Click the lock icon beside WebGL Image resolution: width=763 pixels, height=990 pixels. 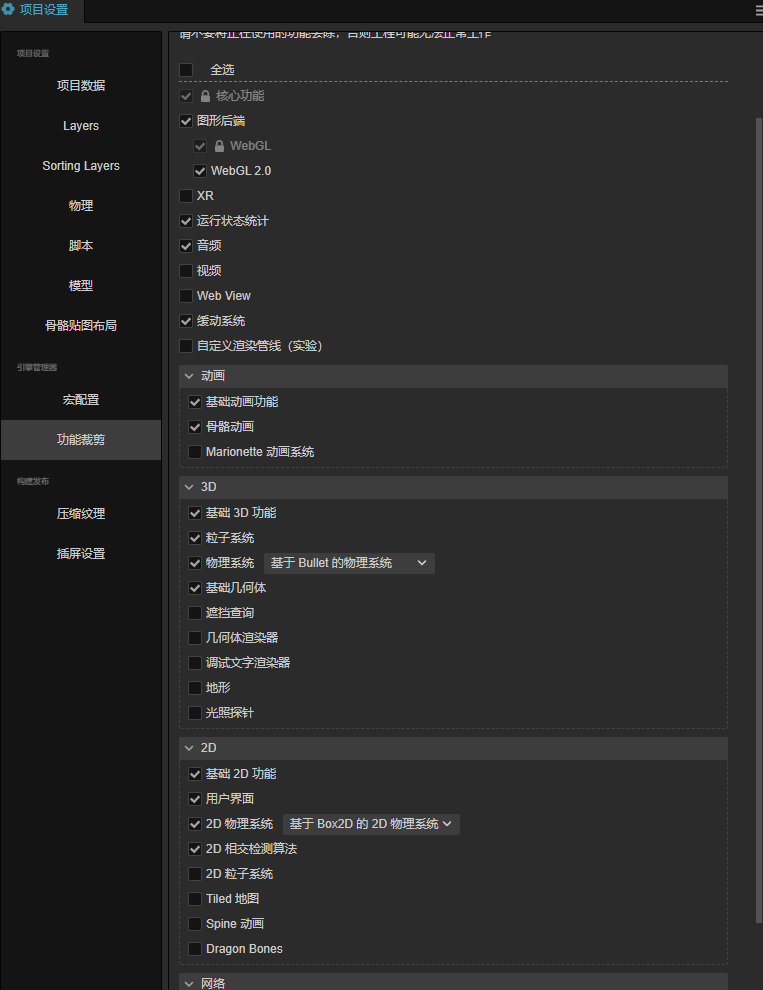coord(219,146)
